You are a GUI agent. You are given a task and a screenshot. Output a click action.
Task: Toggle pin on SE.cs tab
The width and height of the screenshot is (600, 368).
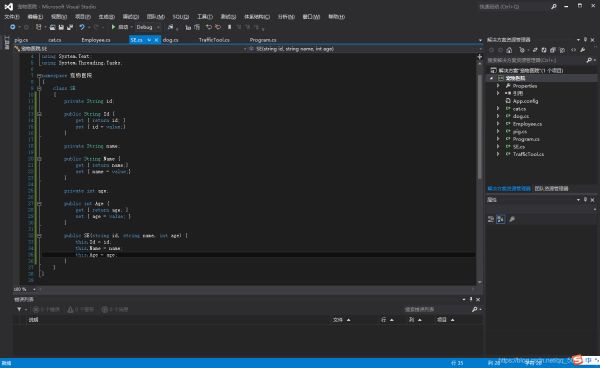pyautogui.click(x=149, y=40)
